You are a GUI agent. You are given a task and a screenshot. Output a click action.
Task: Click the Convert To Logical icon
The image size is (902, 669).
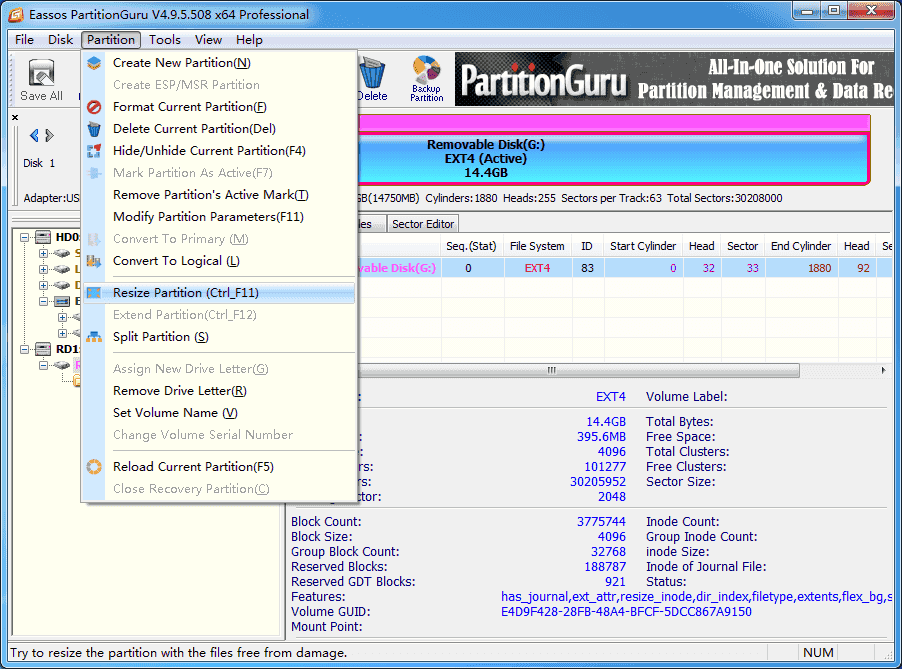(93, 261)
